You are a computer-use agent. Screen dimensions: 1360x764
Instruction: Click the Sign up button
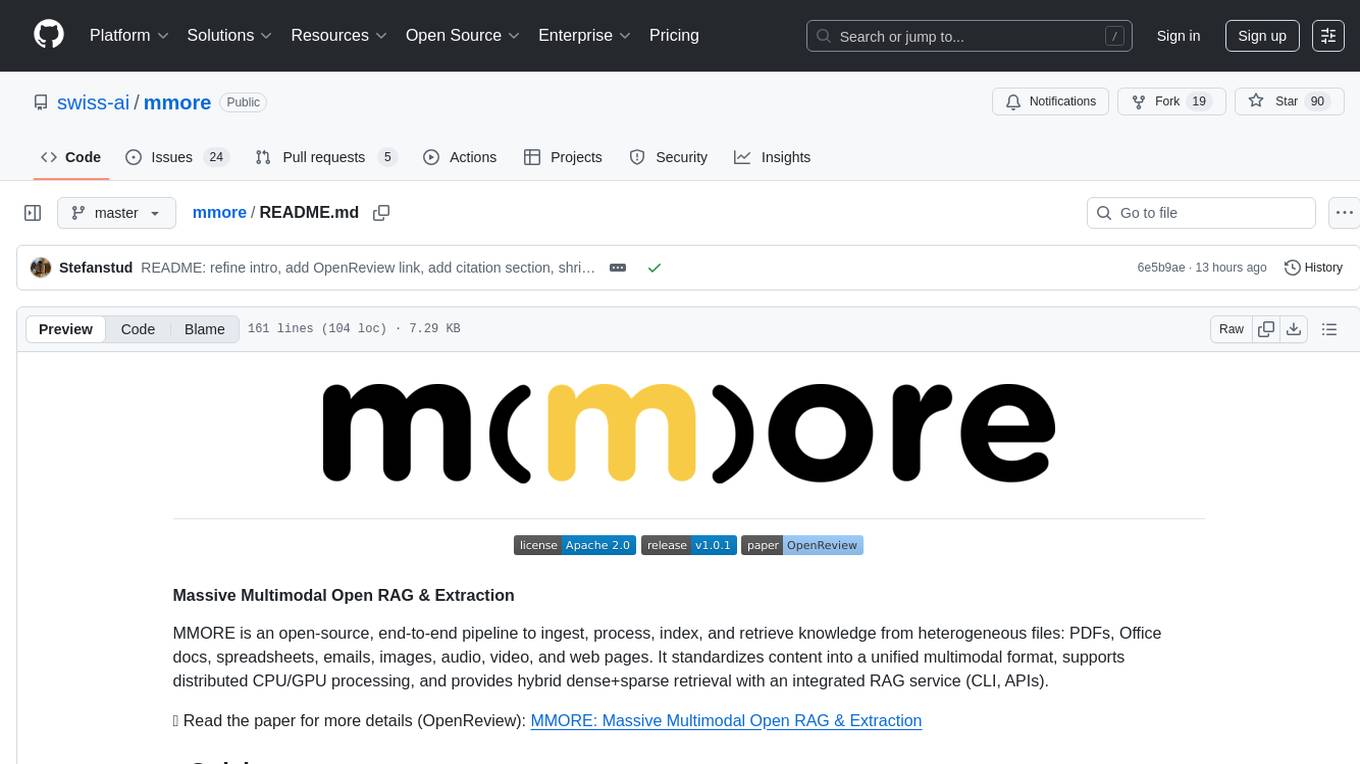tap(1262, 36)
